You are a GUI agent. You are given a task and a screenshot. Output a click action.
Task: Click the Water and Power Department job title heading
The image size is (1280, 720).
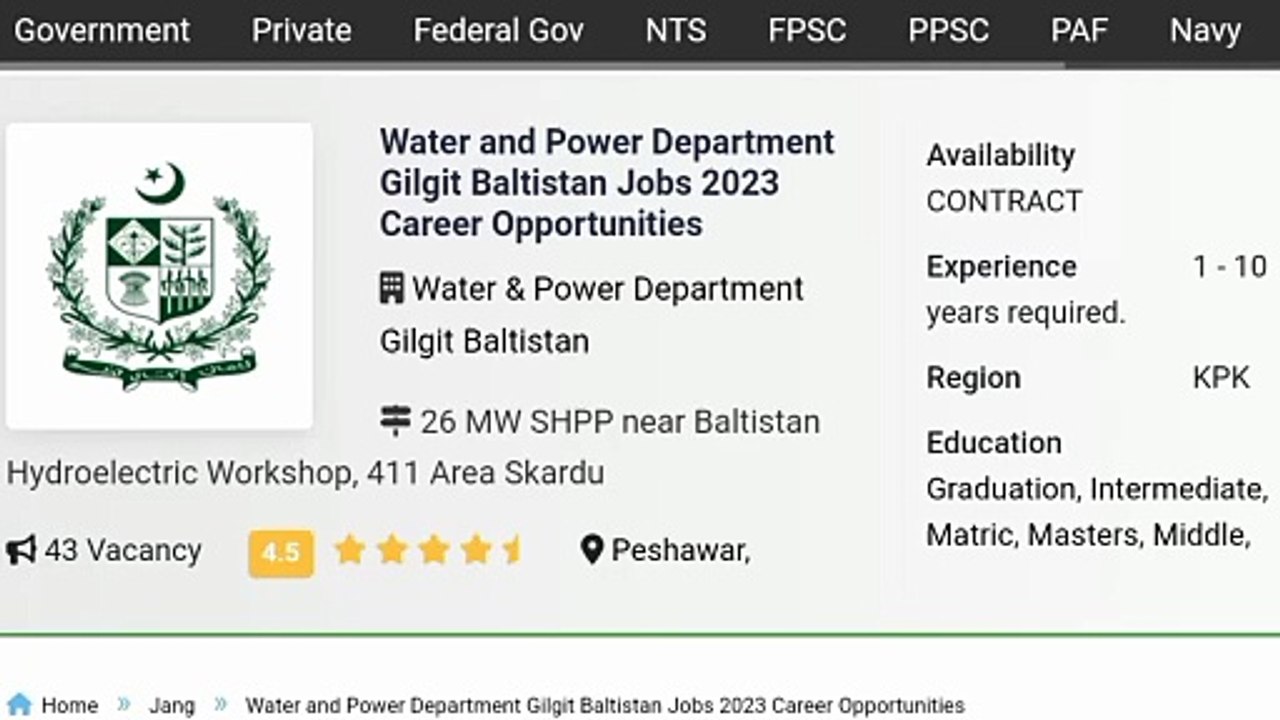pyautogui.click(x=606, y=182)
